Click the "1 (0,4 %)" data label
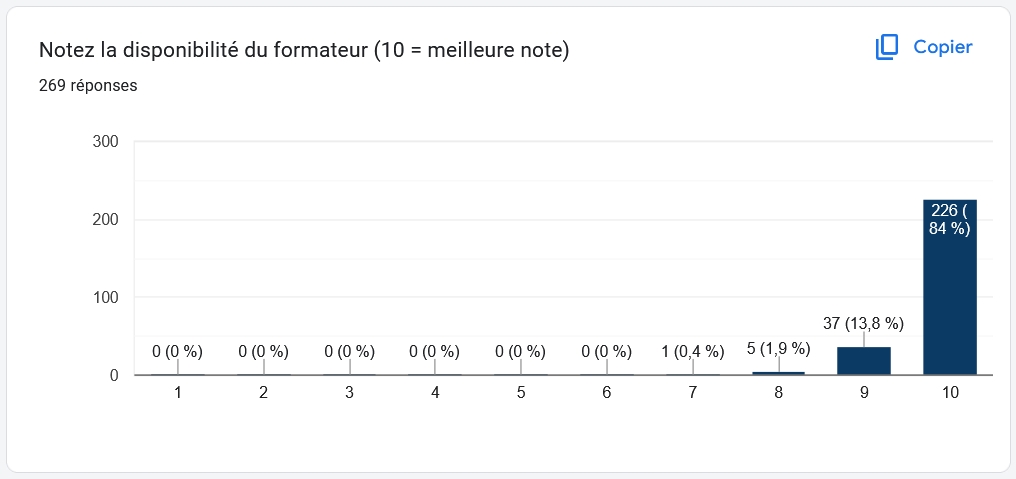The height and width of the screenshot is (479, 1016). [x=692, y=351]
